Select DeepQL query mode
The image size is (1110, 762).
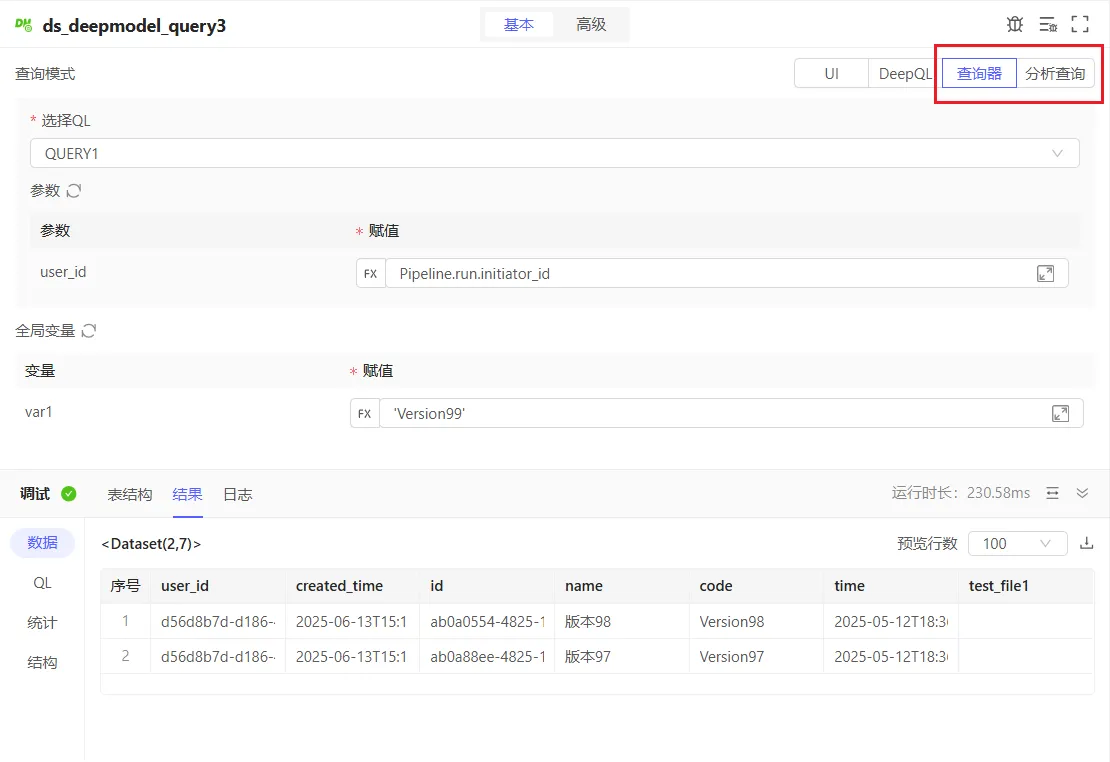(x=903, y=74)
